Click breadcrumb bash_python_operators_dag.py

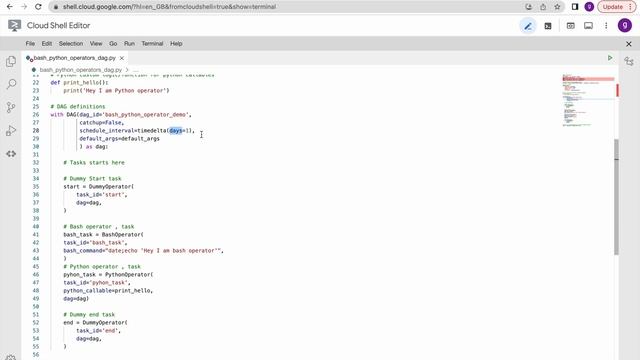(x=81, y=70)
